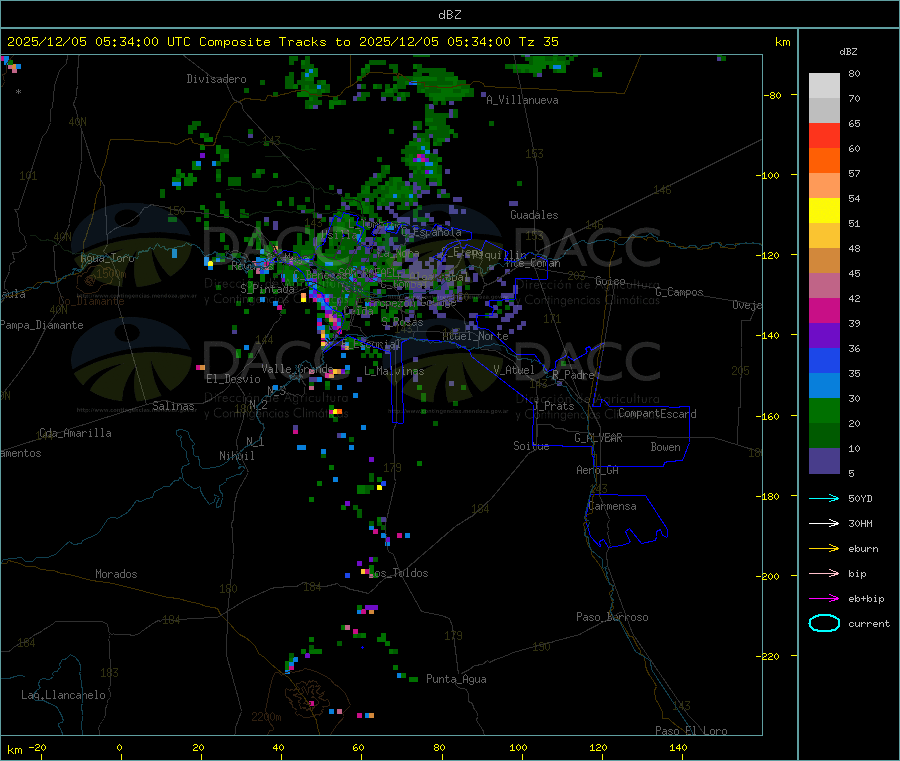Click the Guadales map label
Viewport: 900px width, 761px height.
(534, 215)
